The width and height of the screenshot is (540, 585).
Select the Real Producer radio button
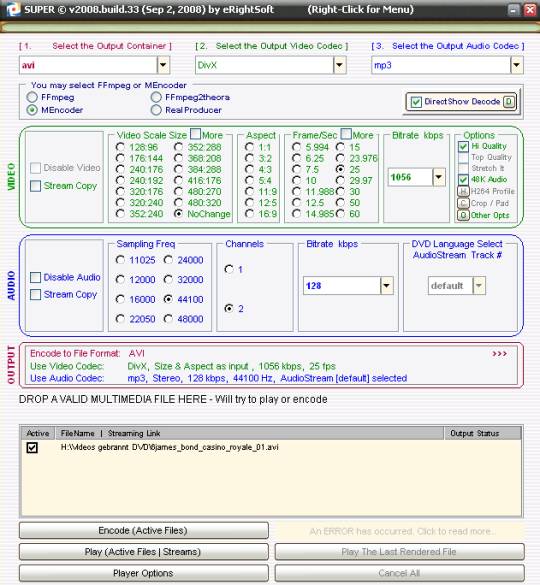click(x=156, y=110)
